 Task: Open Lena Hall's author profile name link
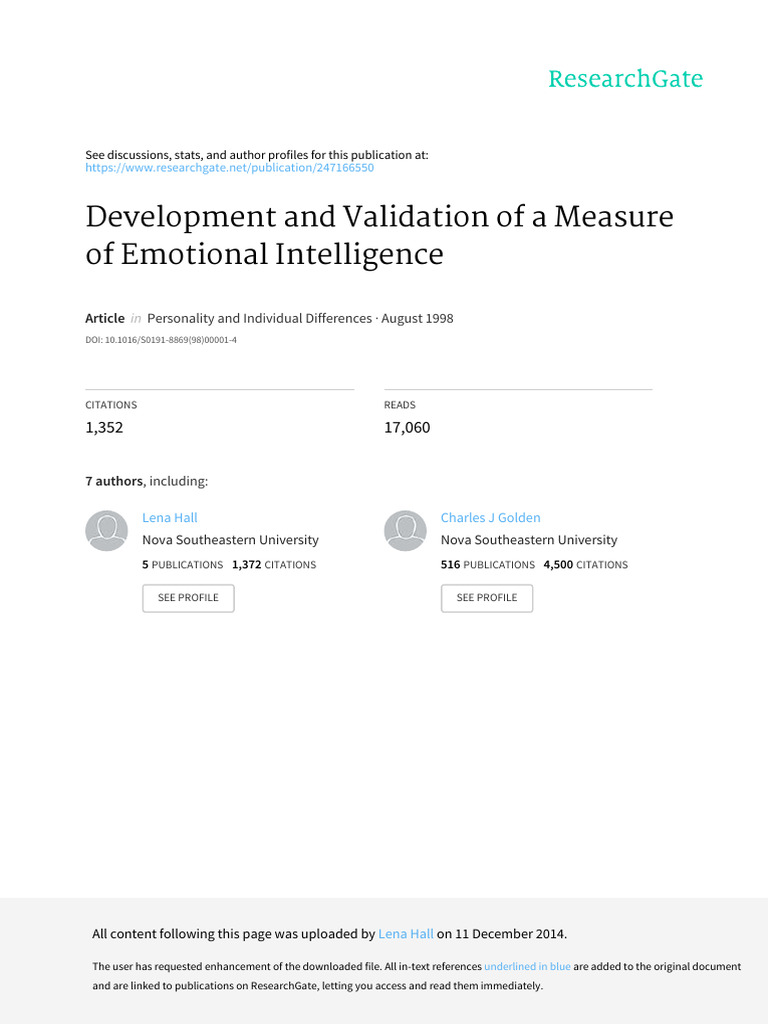pyautogui.click(x=170, y=518)
